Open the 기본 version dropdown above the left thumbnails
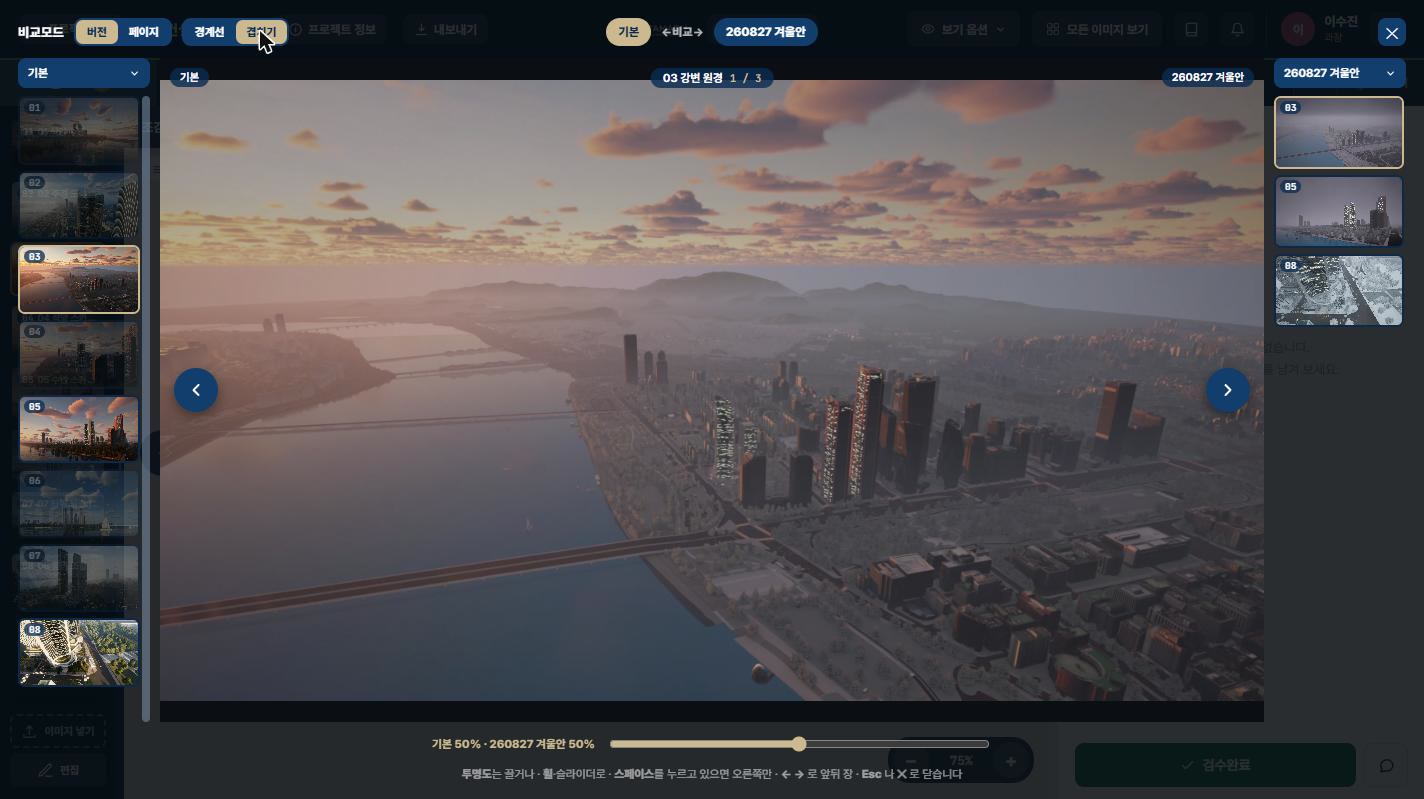Viewport: 1424px width, 799px height. [84, 73]
